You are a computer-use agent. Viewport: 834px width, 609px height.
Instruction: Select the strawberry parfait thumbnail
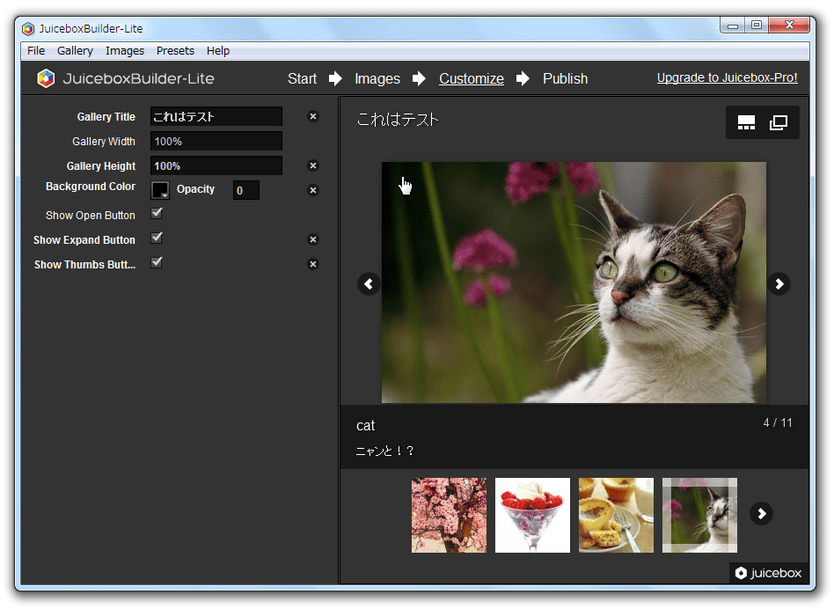pos(532,515)
